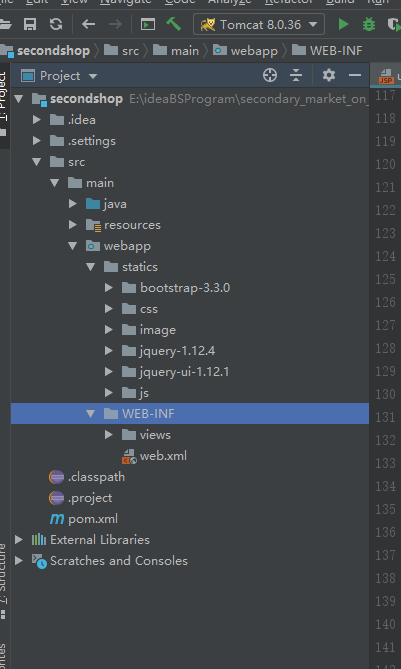401x669 pixels.
Task: Open the Analyze menu
Action: 230,2
